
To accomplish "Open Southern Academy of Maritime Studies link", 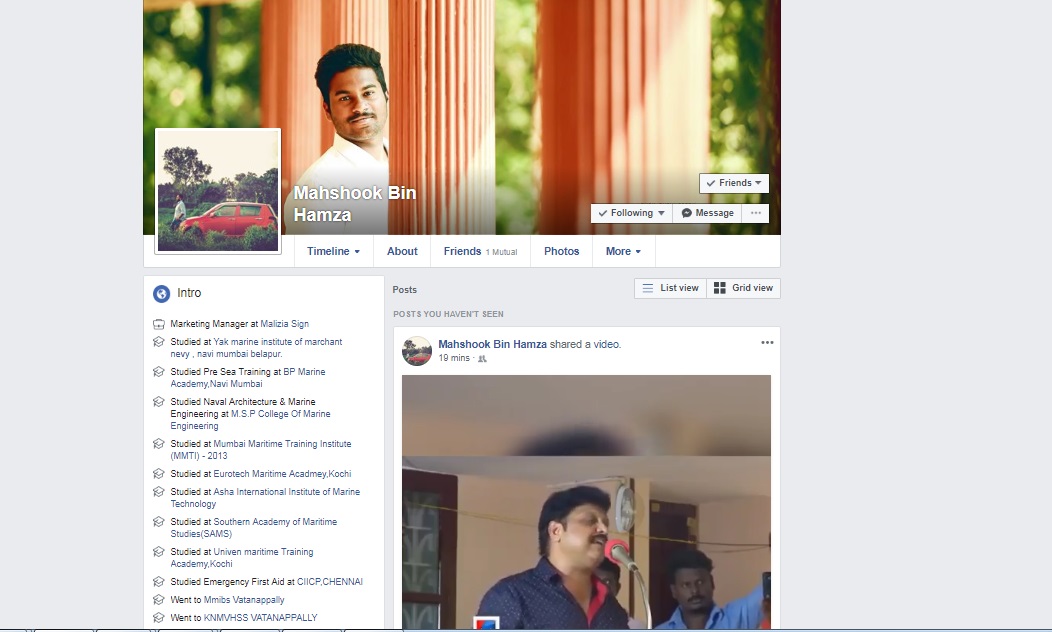I will click(254, 527).
